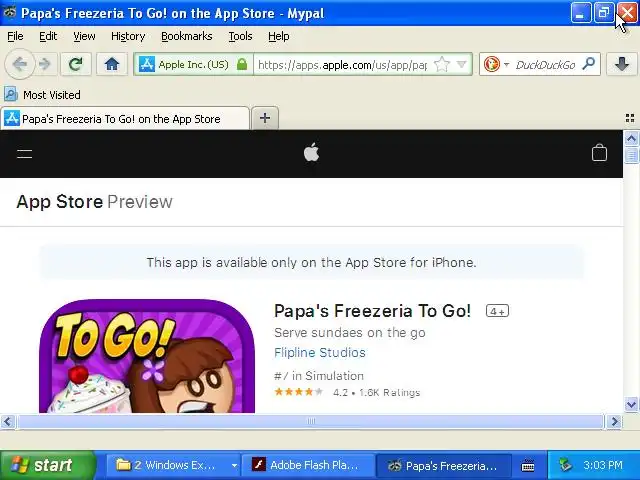Open the home page via house icon
Image resolution: width=640 pixels, height=480 pixels.
pos(111,64)
